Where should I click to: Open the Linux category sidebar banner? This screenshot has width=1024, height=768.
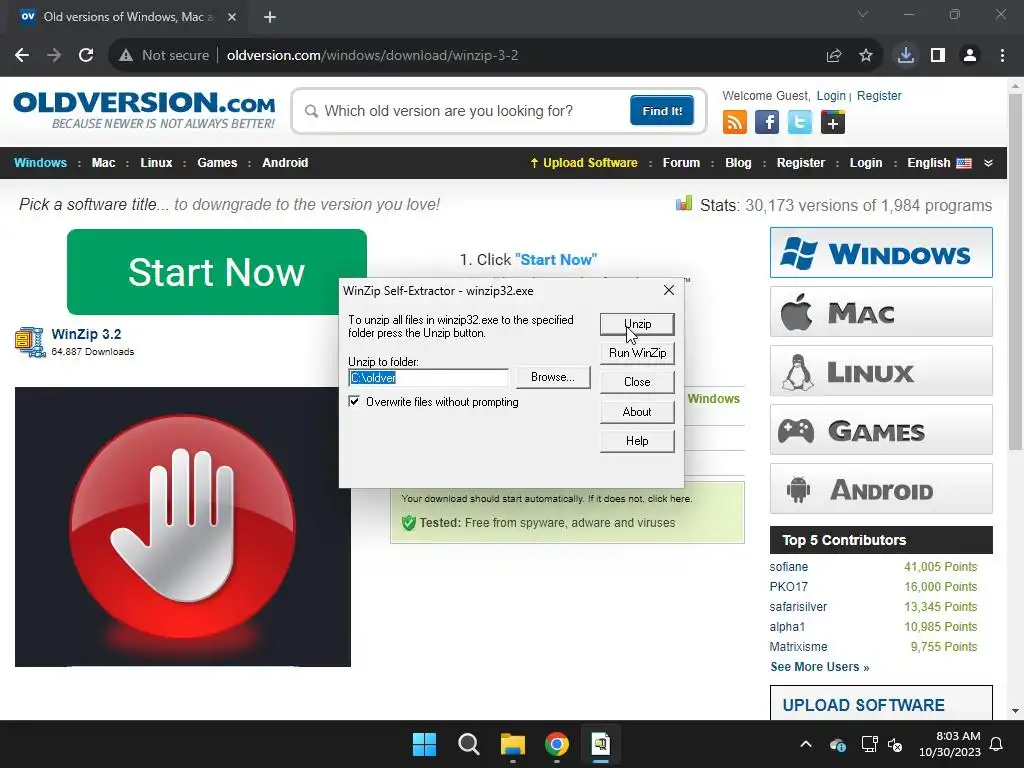coord(881,371)
